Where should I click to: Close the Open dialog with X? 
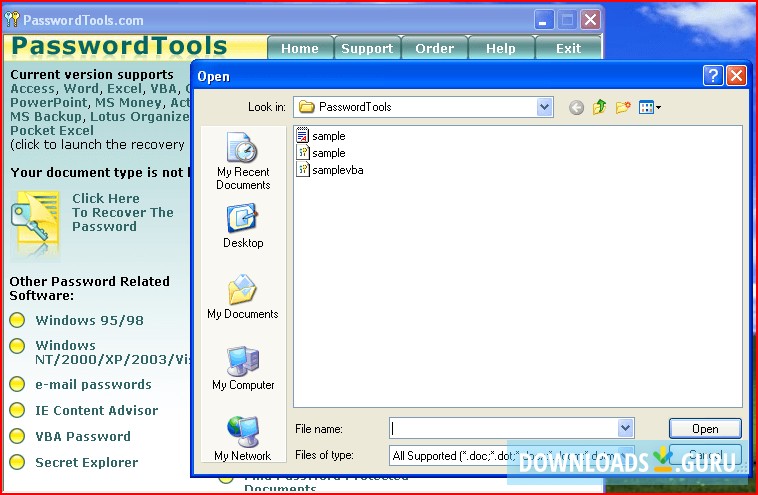tap(736, 76)
